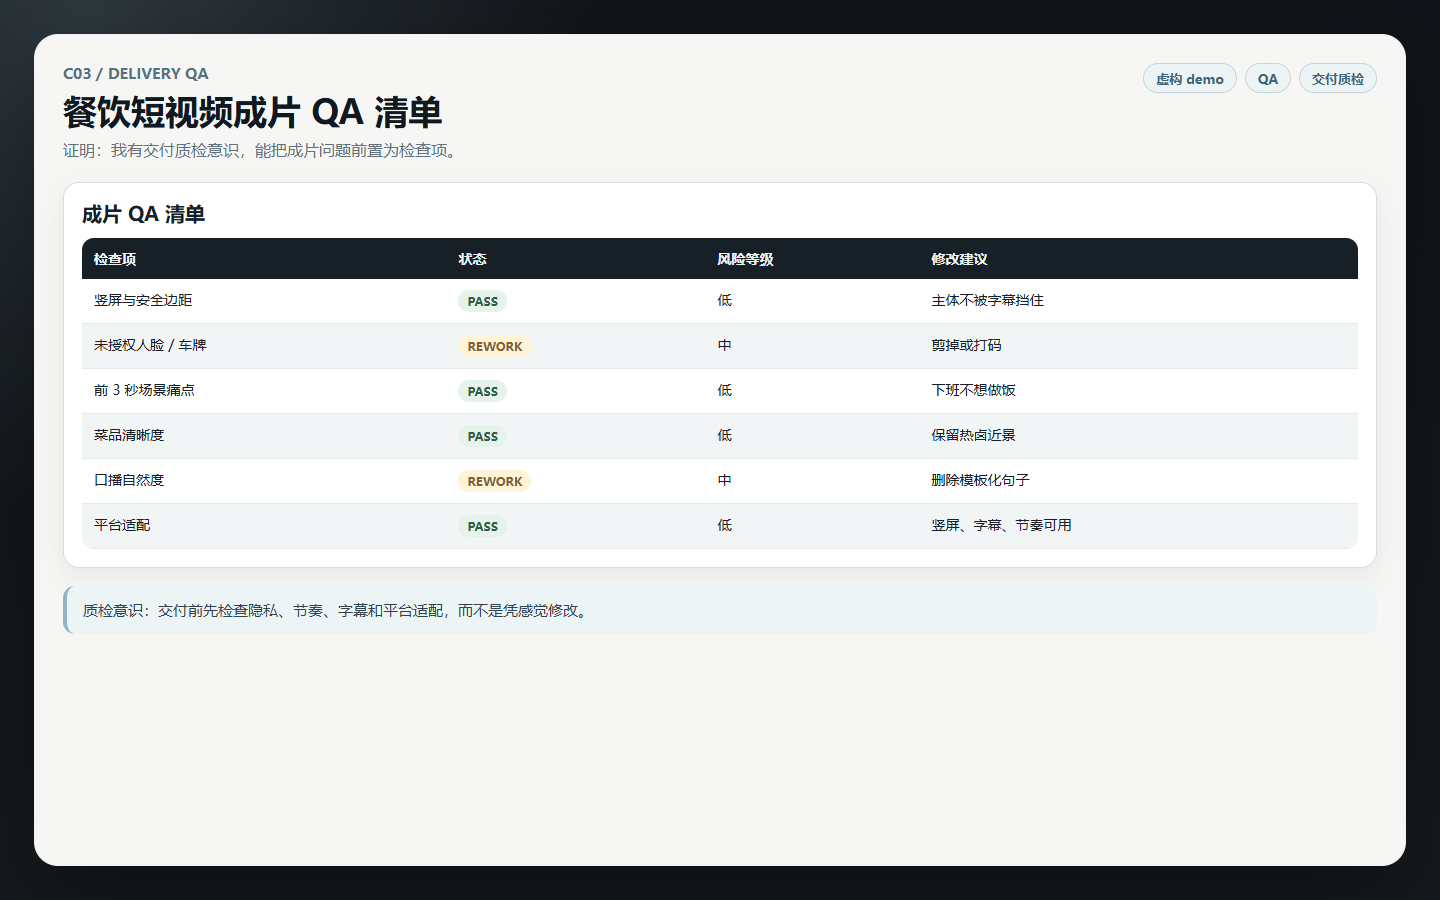Click the PASS badge for 前 3 秒场景痛点
Viewport: 1440px width, 900px height.
point(483,391)
